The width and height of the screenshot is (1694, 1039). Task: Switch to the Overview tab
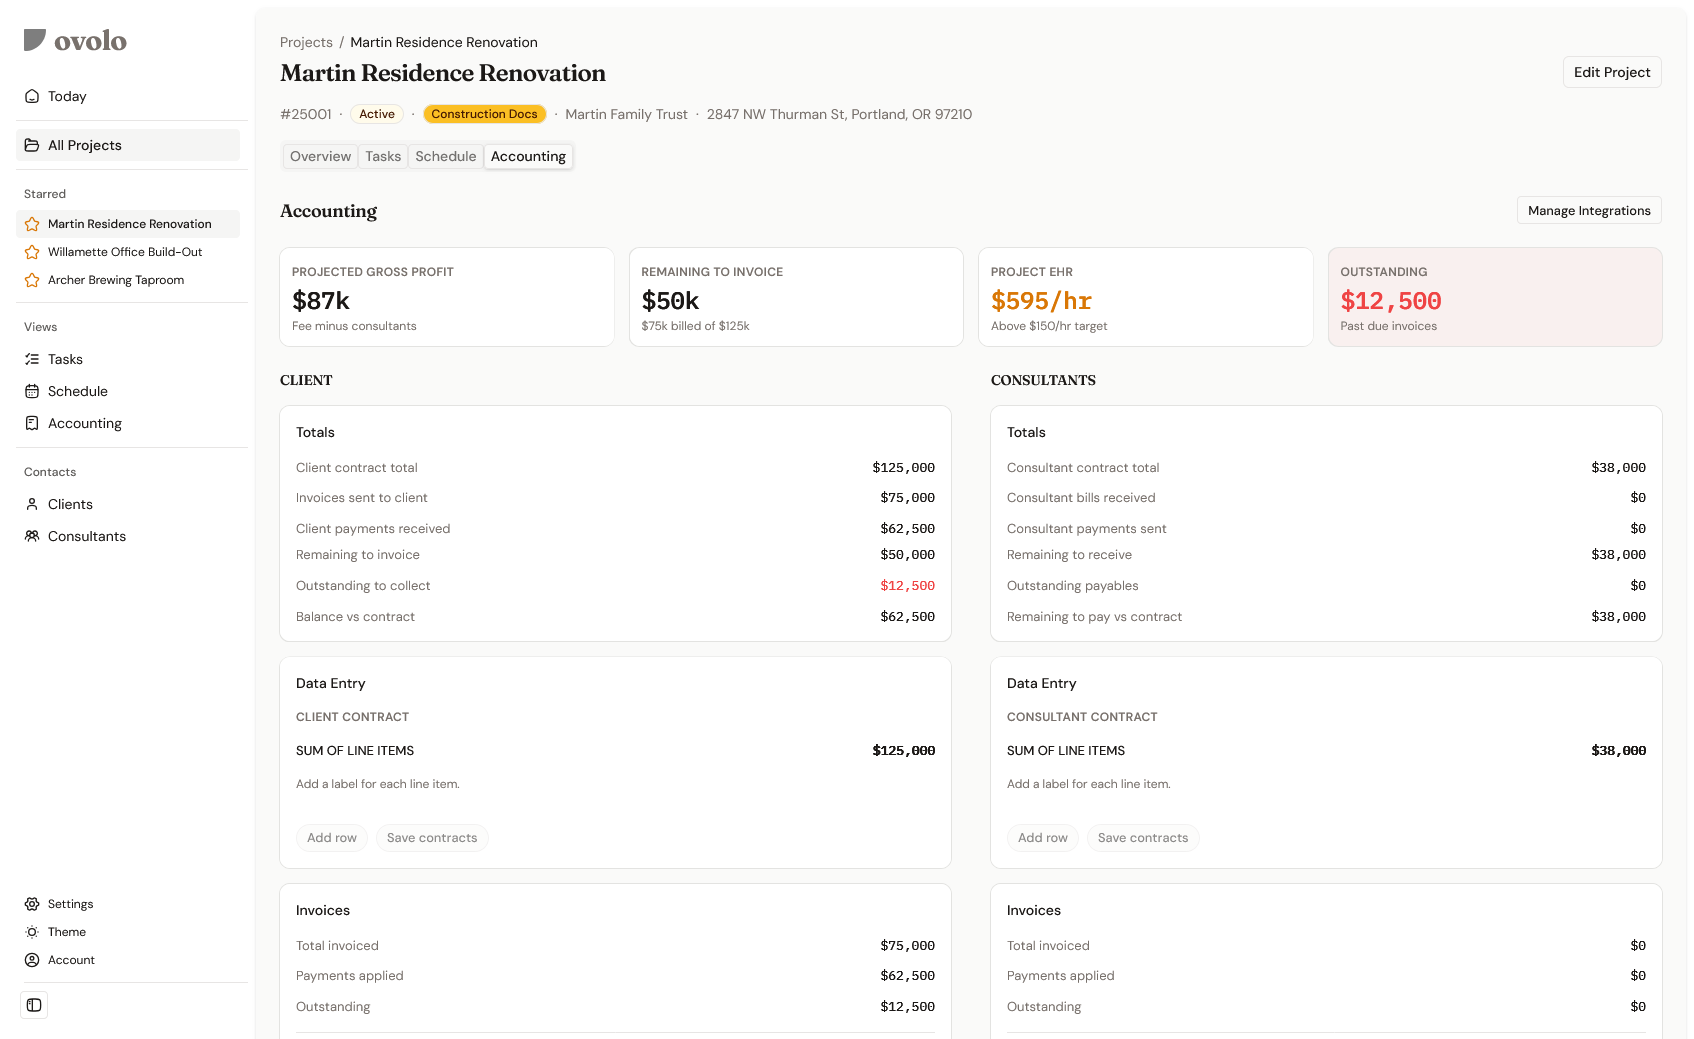point(319,156)
